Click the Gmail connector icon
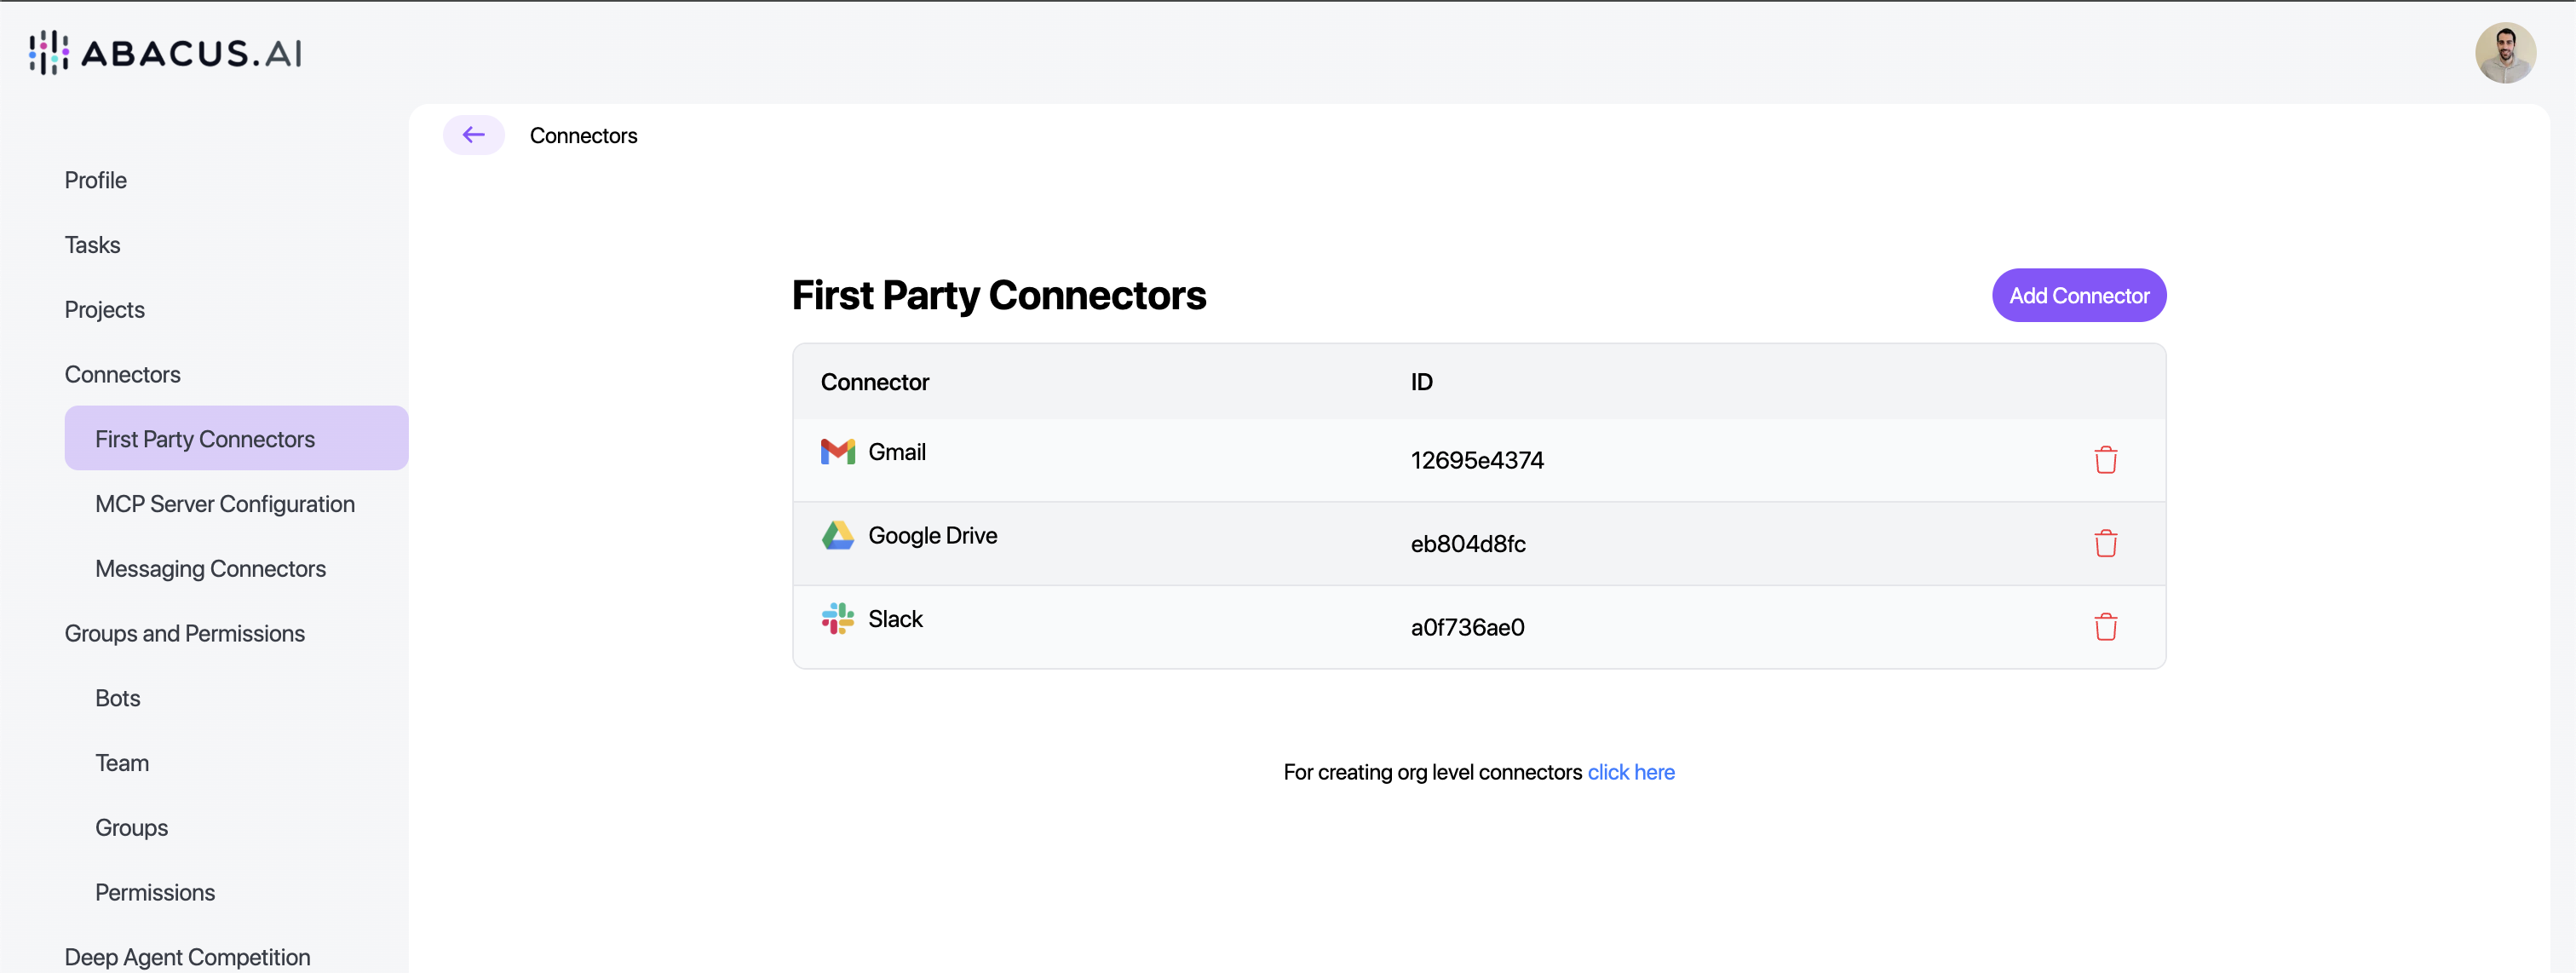Image resolution: width=2576 pixels, height=973 pixels. coord(837,452)
